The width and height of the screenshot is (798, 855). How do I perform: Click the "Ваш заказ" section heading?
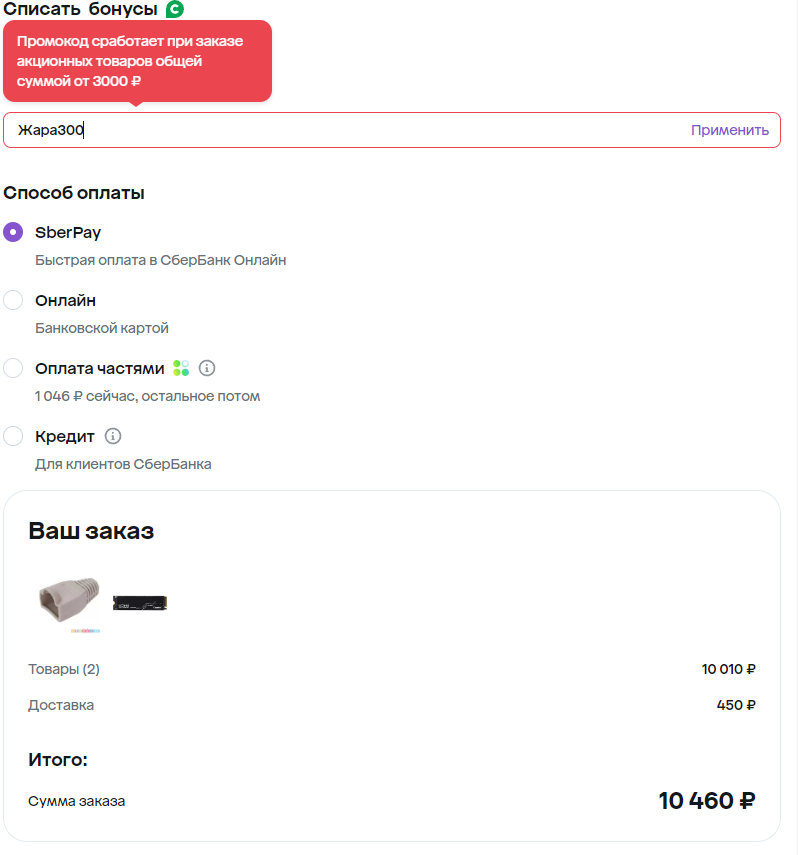(x=91, y=531)
